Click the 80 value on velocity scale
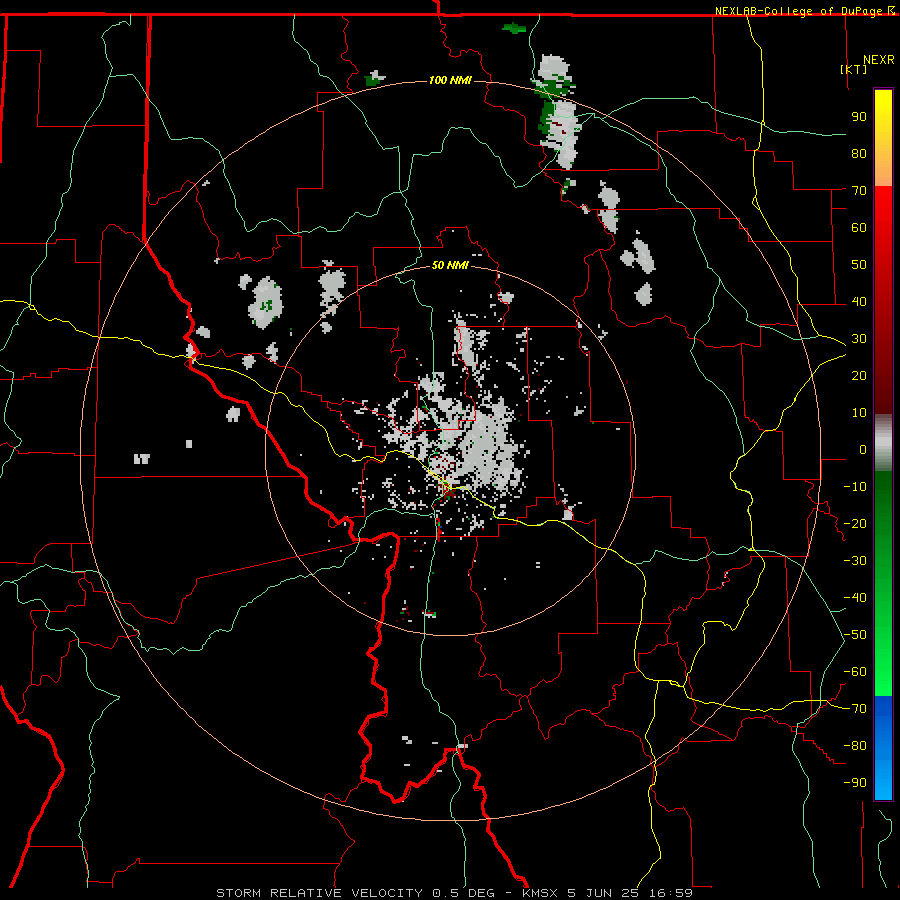Viewport: 900px width, 900px height. 859,153
